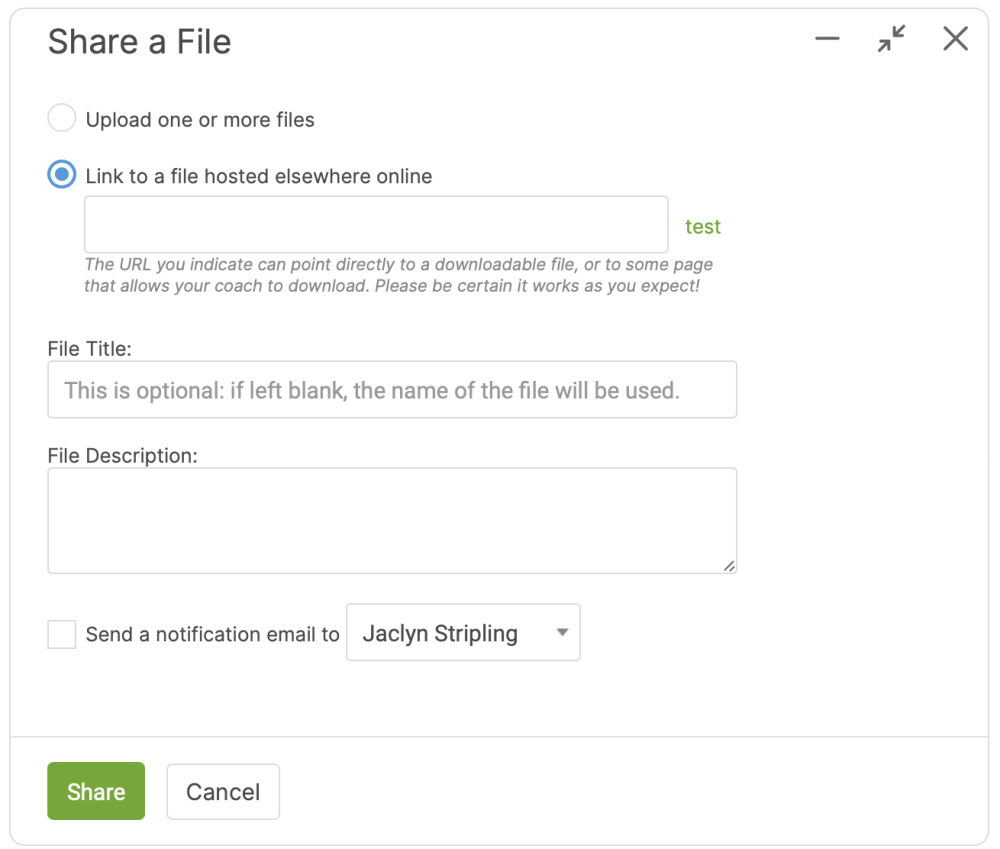Click the recipient dropdown arrow
Viewport: 1000px width, 849px height.
pos(562,632)
